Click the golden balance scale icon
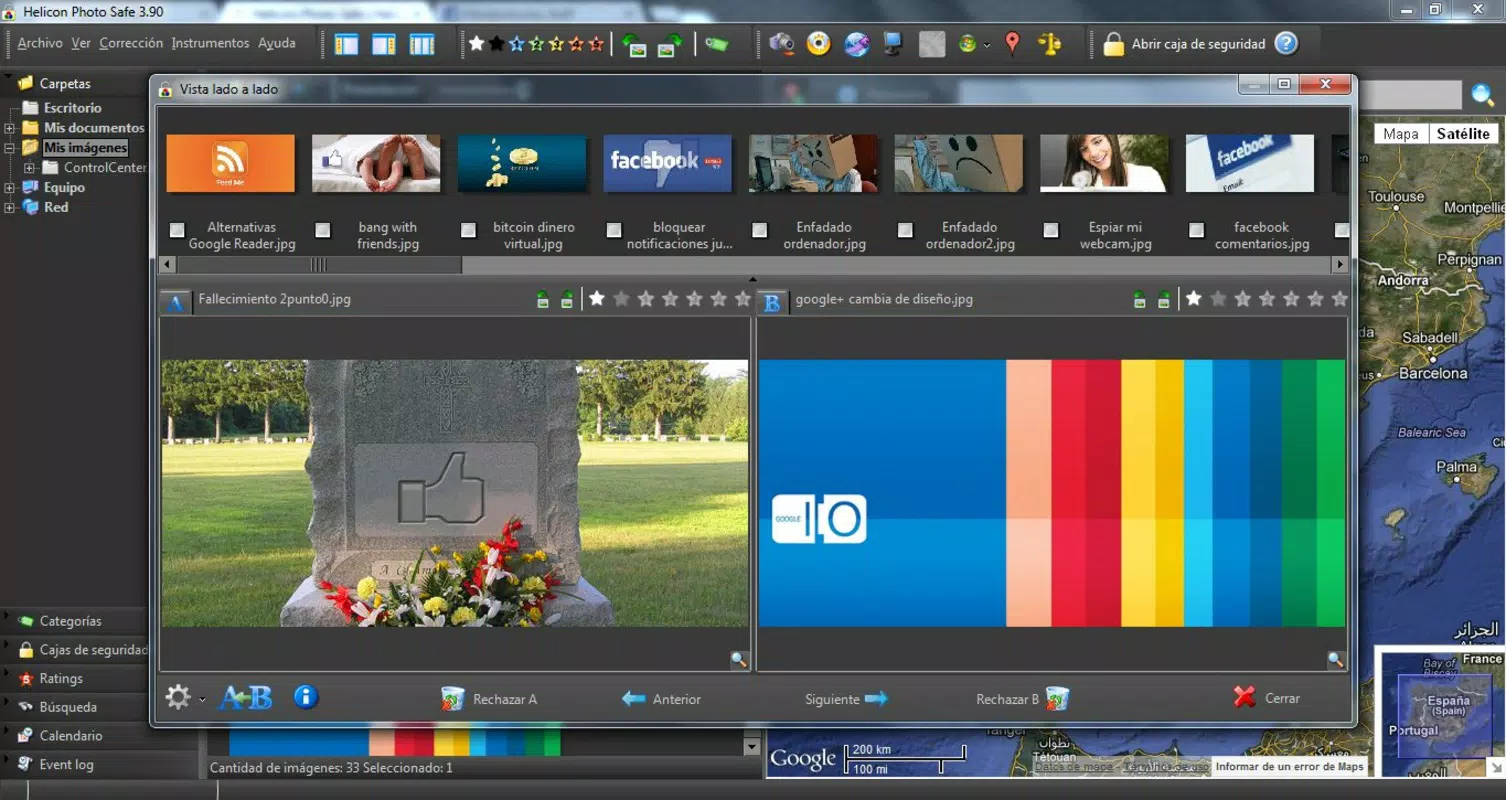The width and height of the screenshot is (1506, 800). point(1050,44)
